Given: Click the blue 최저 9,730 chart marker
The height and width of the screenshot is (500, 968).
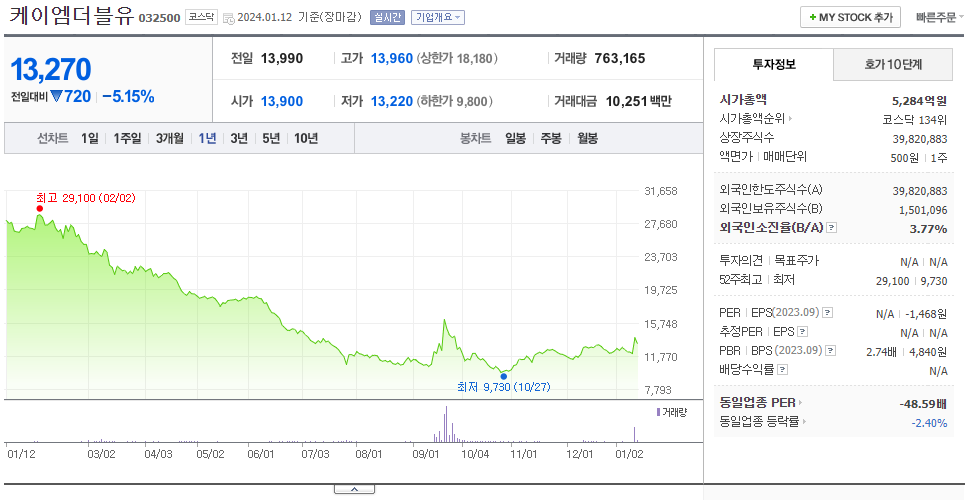Looking at the screenshot, I should coord(504,376).
